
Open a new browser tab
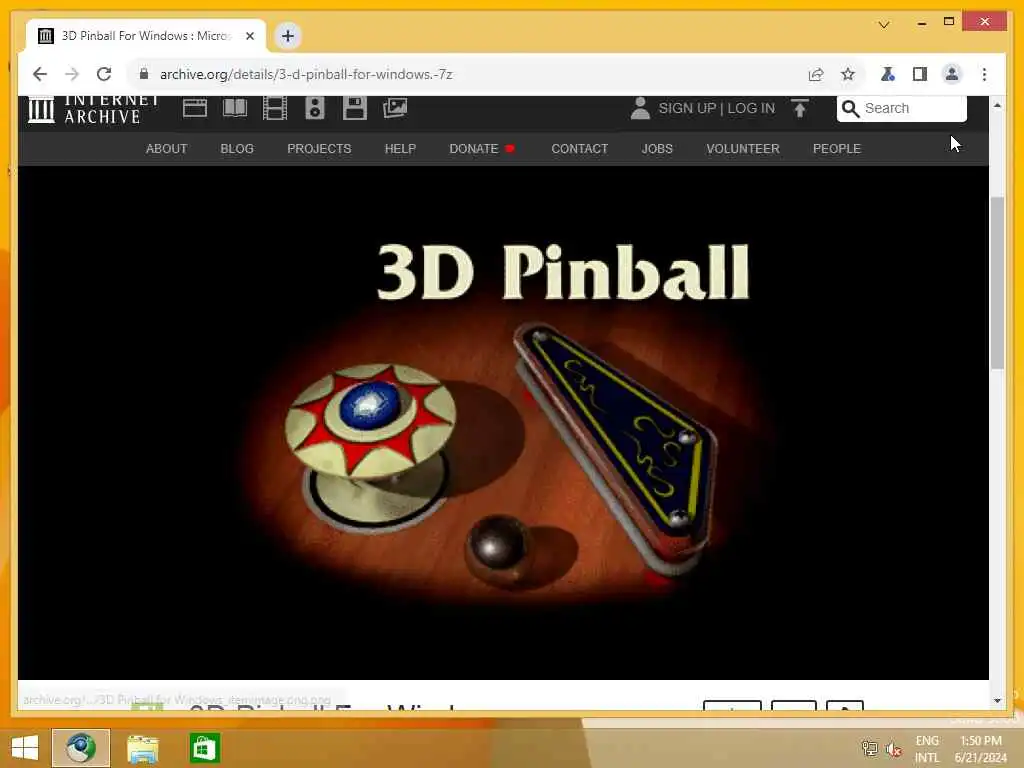[288, 36]
